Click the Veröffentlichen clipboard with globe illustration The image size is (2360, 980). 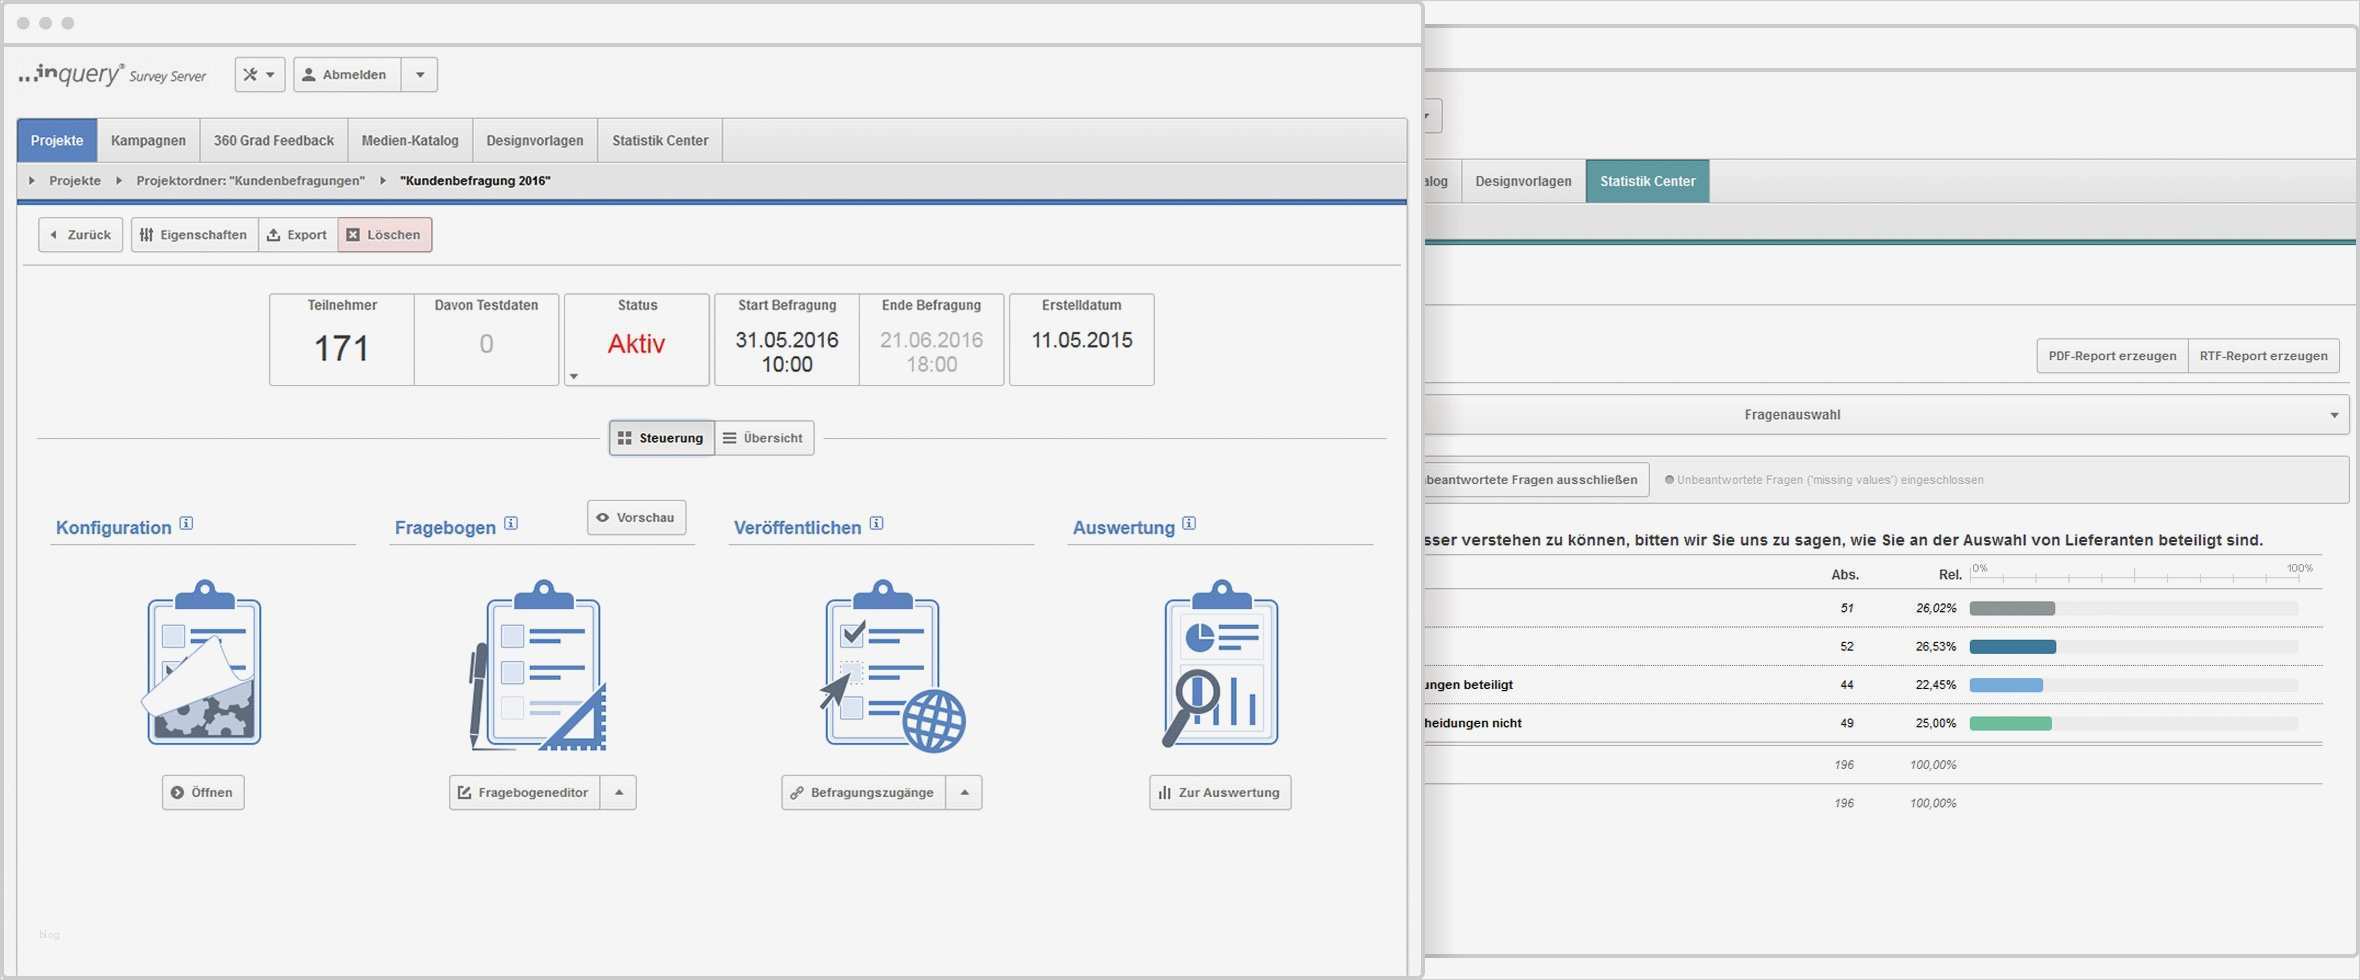(893, 665)
